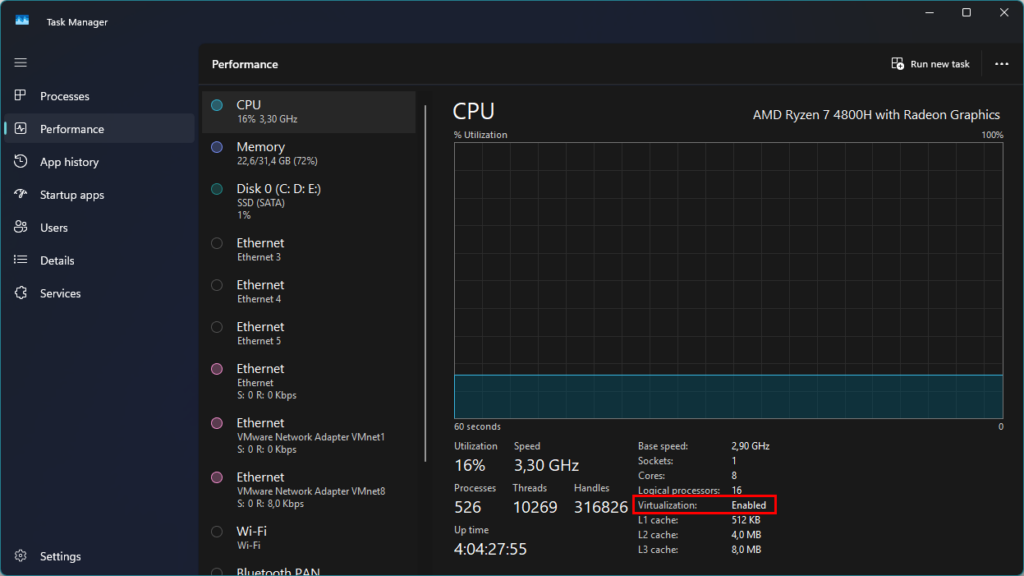Click the Wi-Fi circle indicator
1024x576 pixels.
[x=217, y=532]
